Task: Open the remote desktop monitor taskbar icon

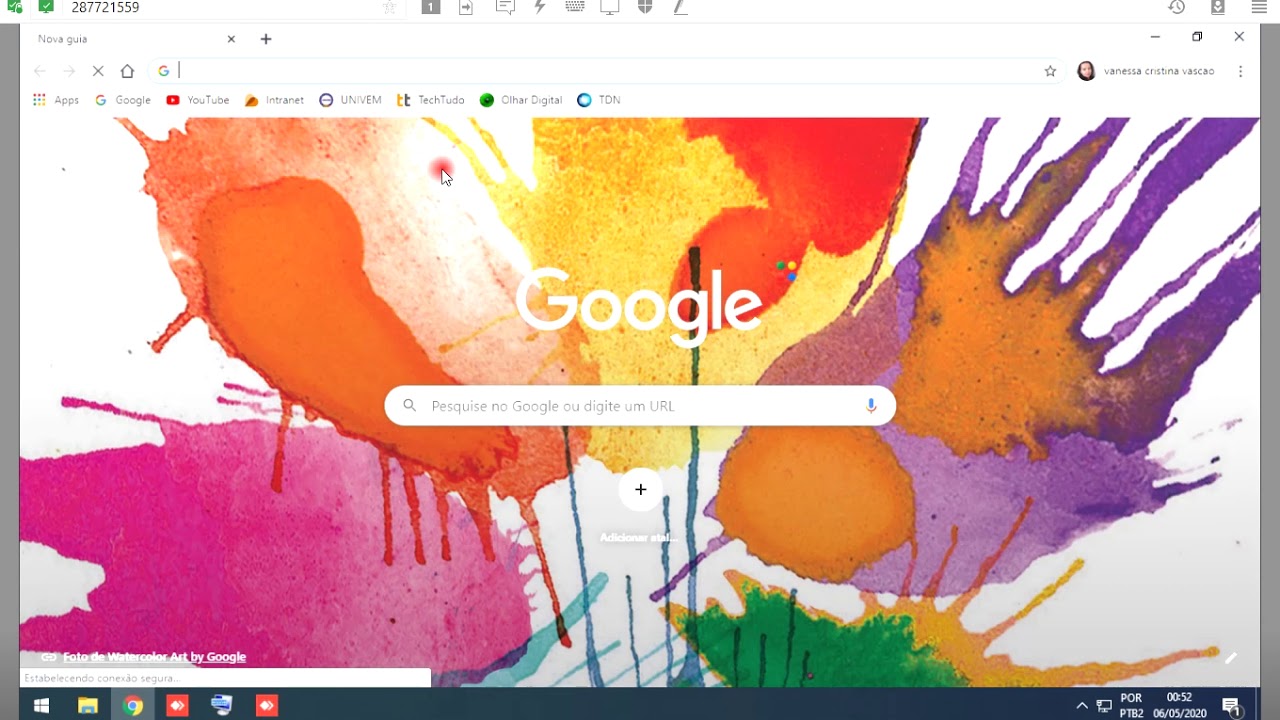Action: click(x=222, y=706)
